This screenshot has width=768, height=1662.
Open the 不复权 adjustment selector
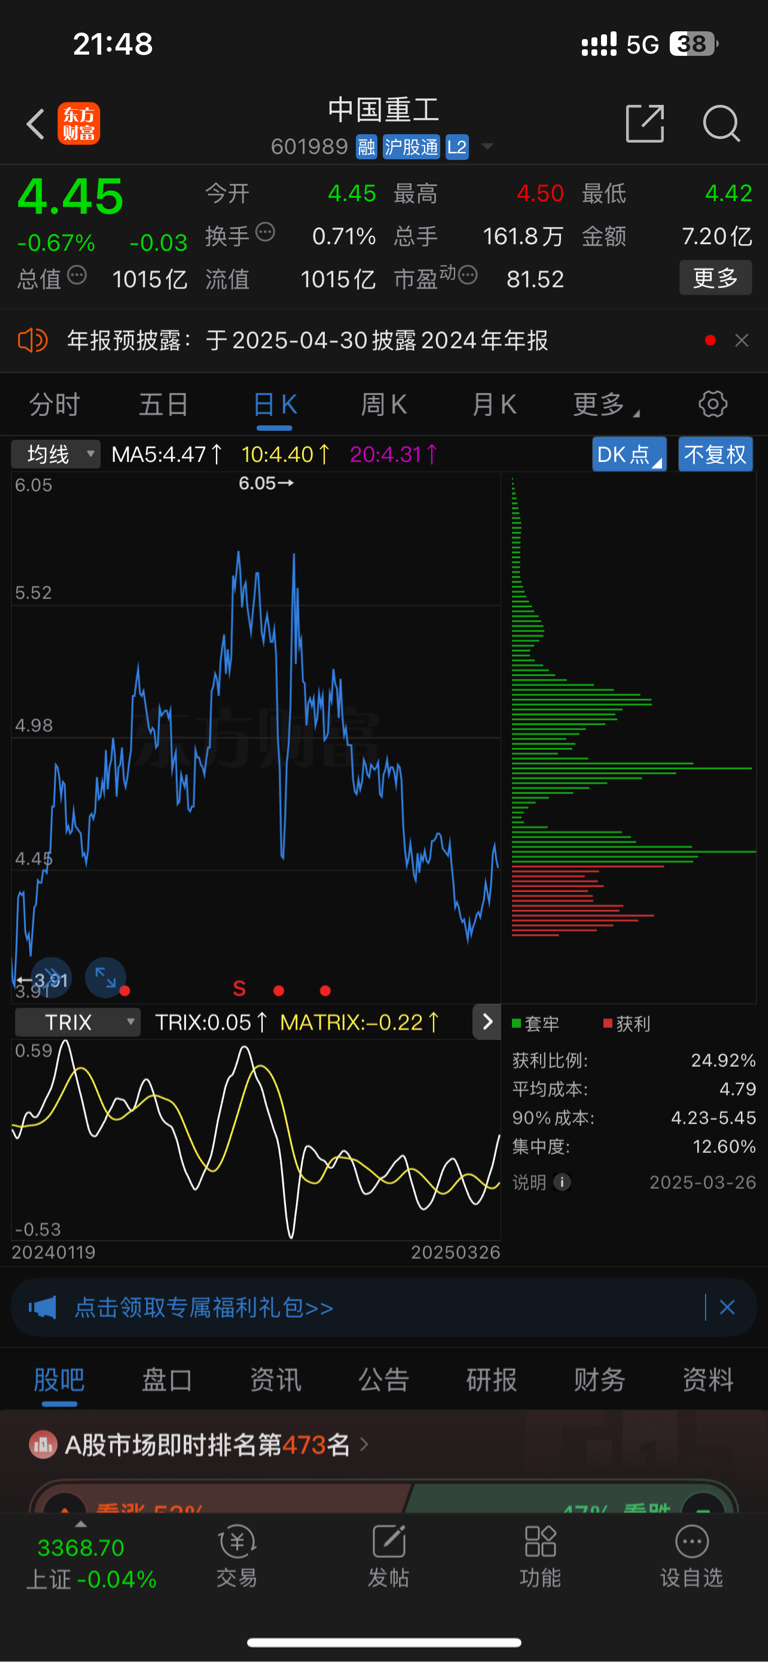pyautogui.click(x=715, y=454)
